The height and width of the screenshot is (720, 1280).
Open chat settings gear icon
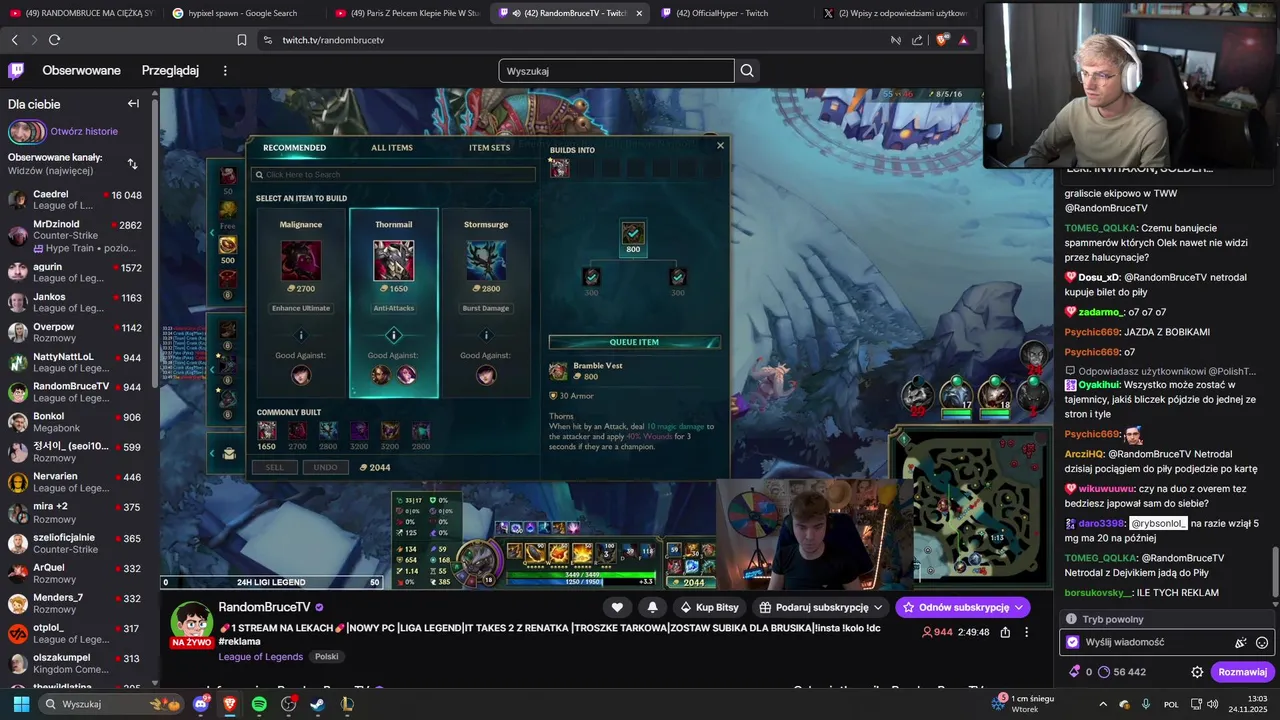1197,672
